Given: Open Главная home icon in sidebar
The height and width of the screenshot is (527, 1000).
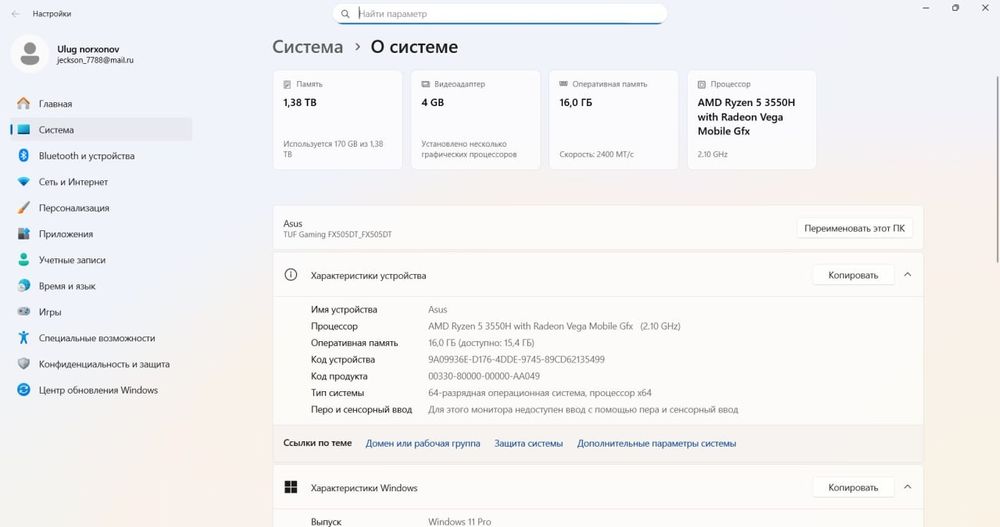Looking at the screenshot, I should [x=24, y=103].
